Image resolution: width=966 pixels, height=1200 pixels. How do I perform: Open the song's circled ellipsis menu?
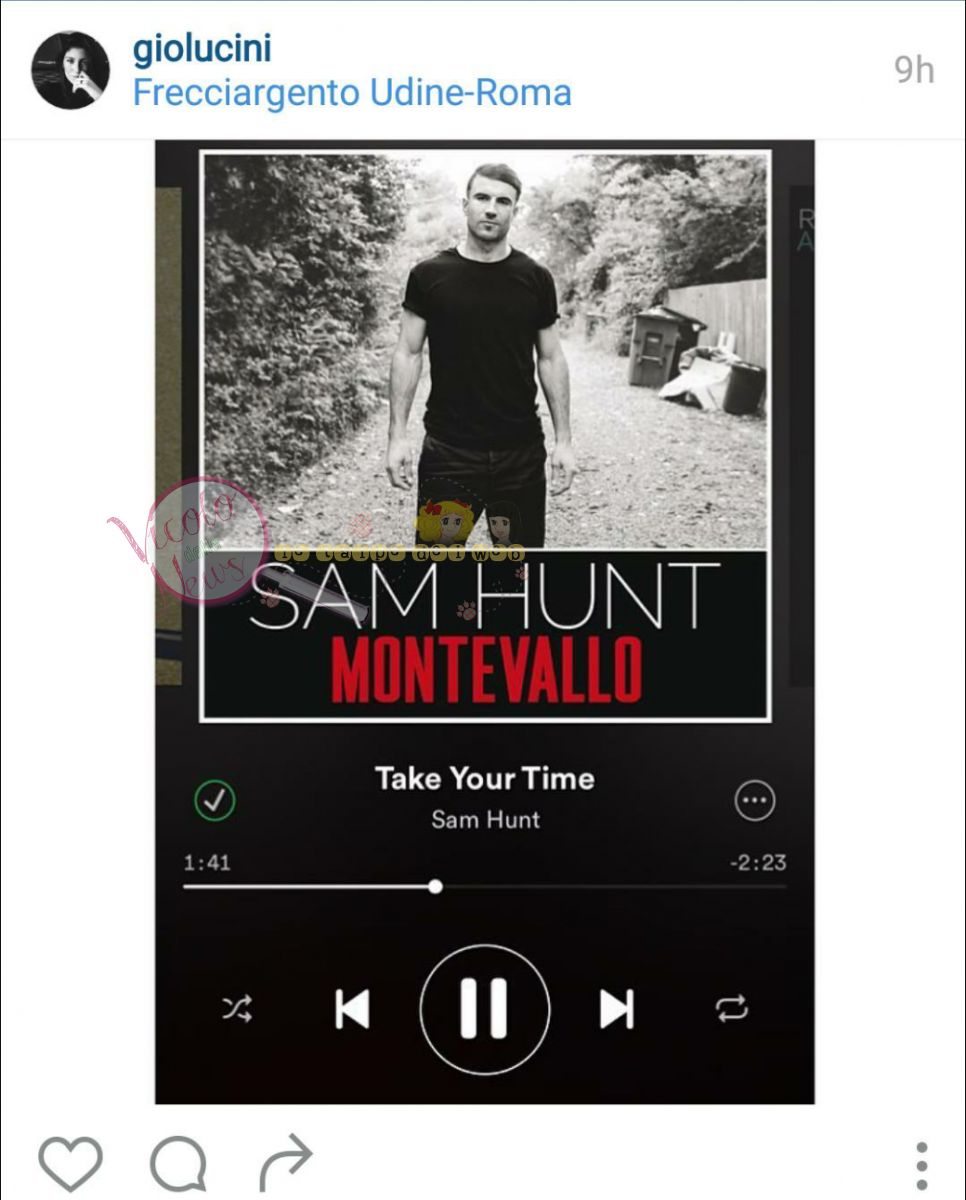[x=755, y=800]
